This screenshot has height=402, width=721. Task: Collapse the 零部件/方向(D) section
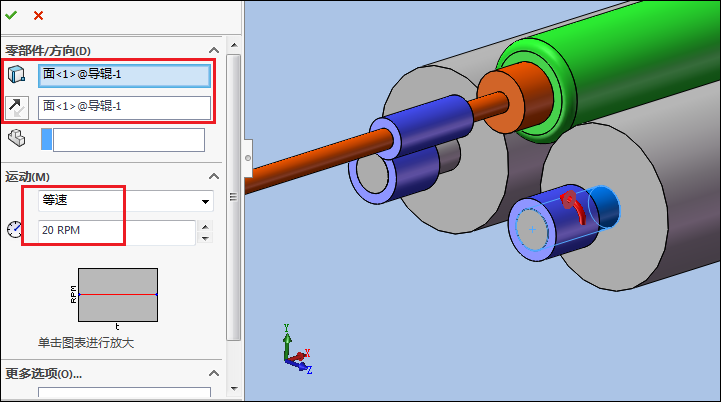click(x=214, y=50)
